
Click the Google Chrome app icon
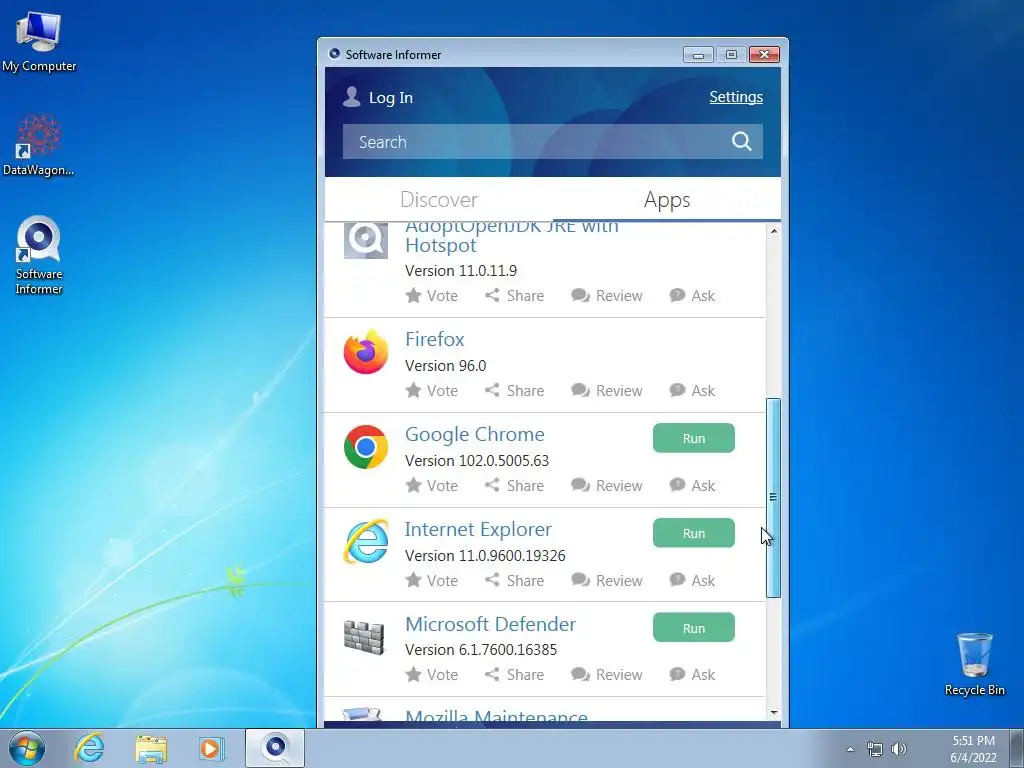[x=366, y=447]
